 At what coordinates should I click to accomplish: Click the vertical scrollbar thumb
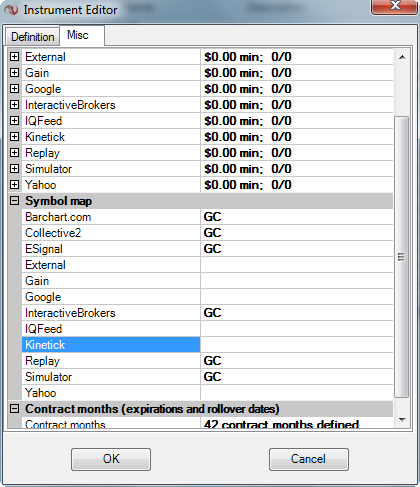pos(402,257)
